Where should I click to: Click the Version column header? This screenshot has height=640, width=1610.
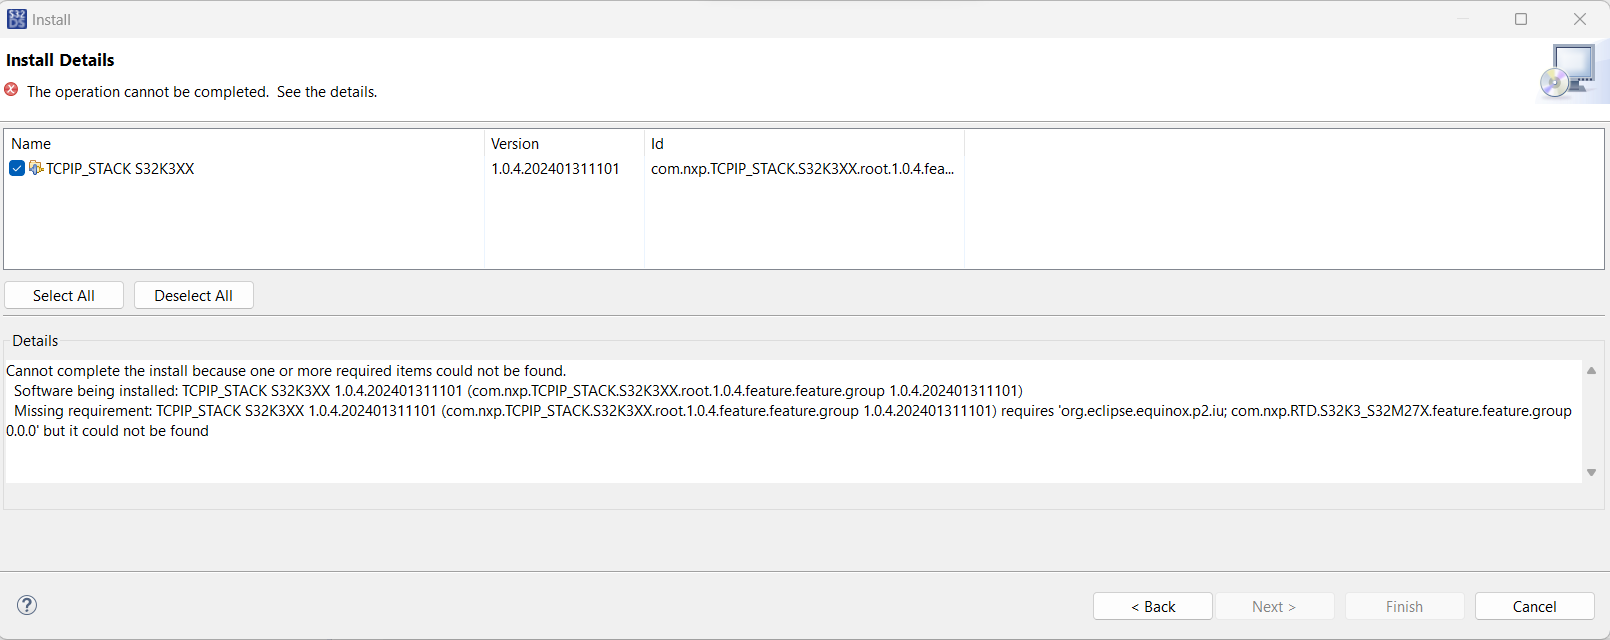515,143
